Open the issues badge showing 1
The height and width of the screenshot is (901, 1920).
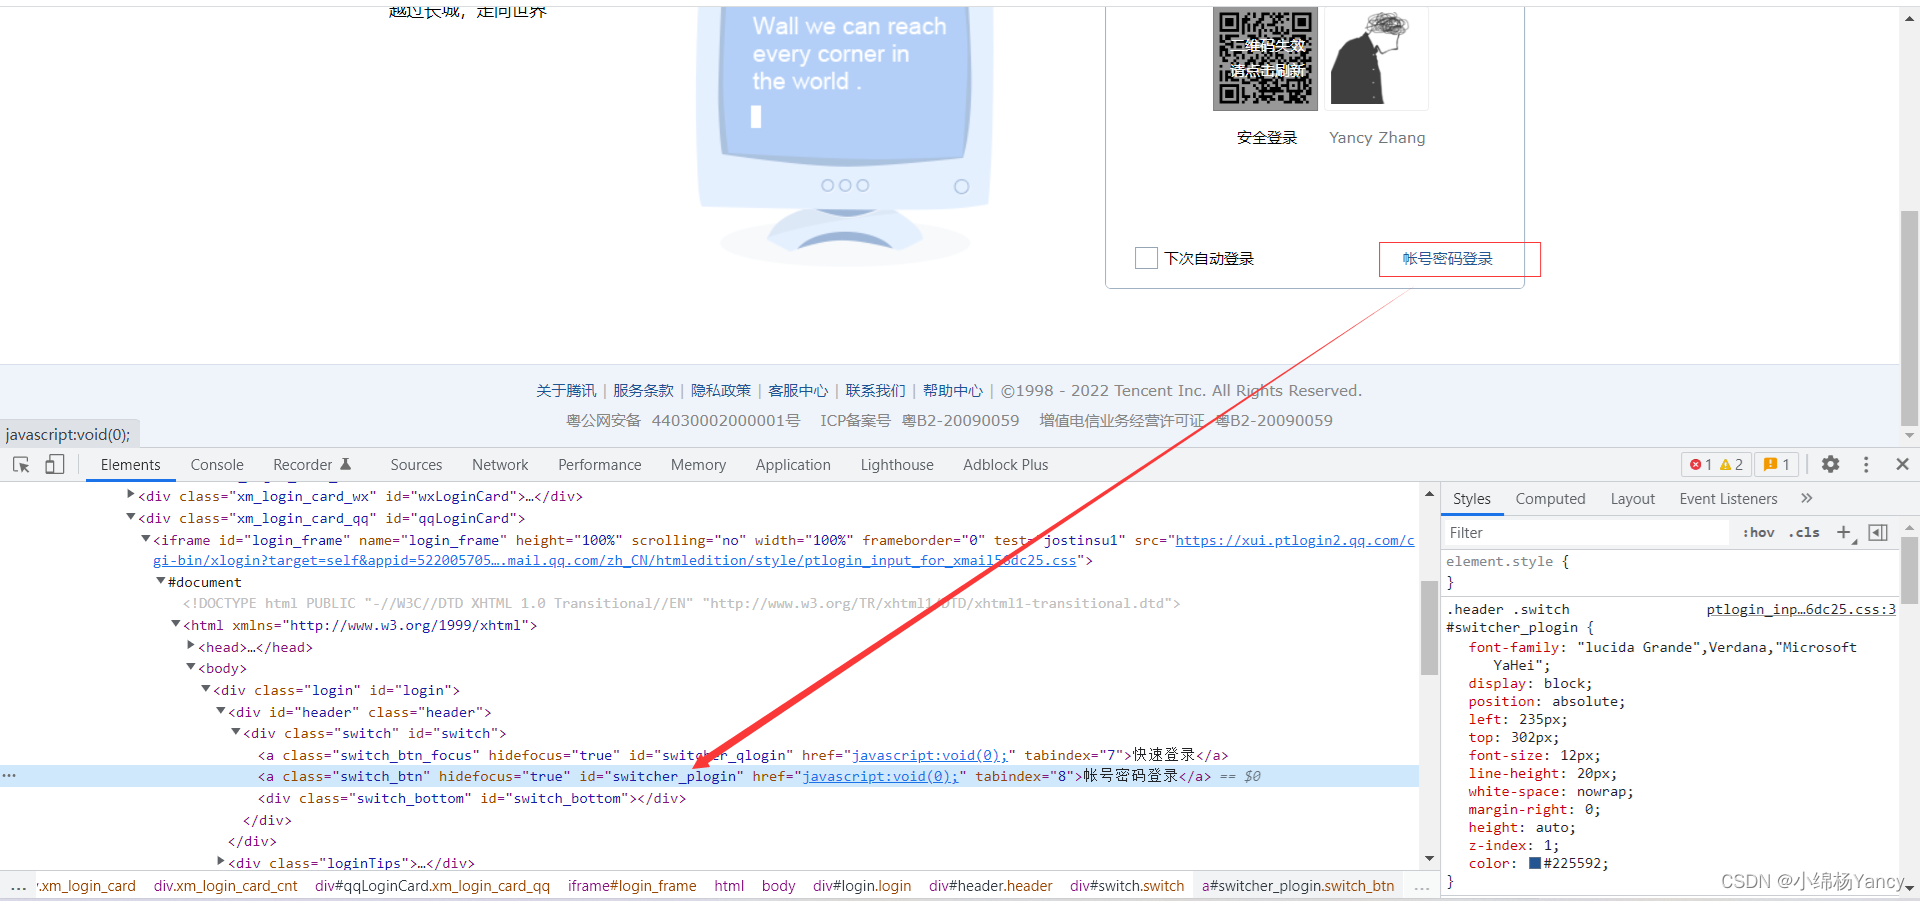click(x=1777, y=464)
